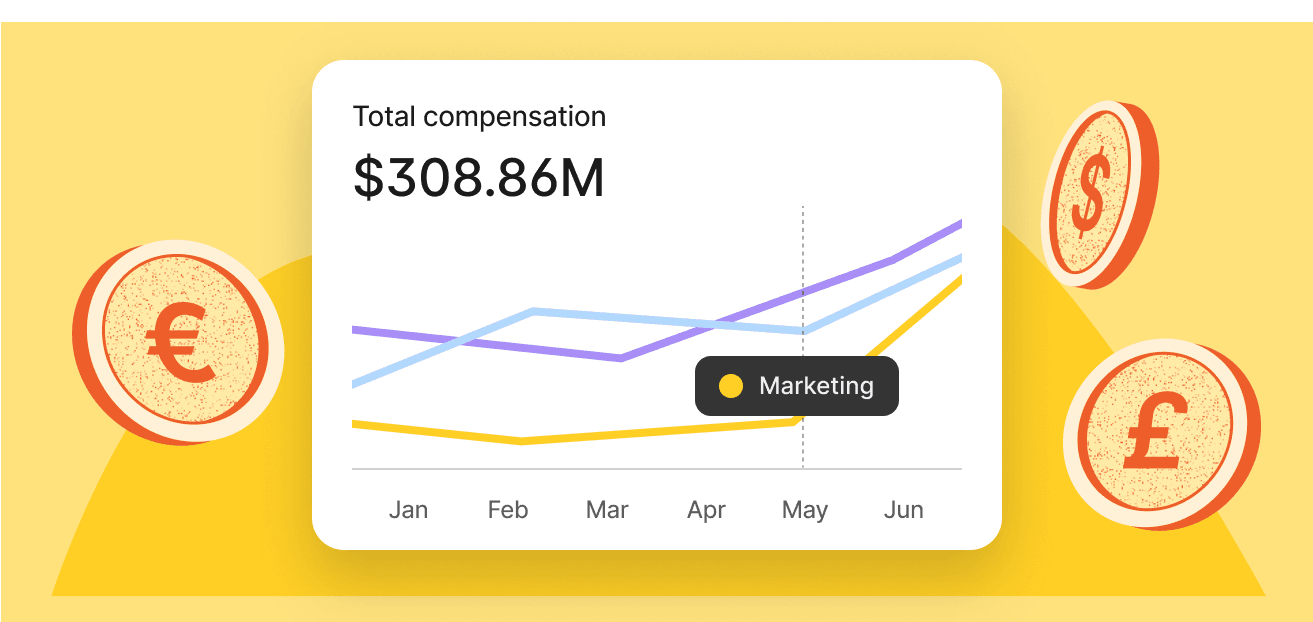Select the Jan month label
Image resolution: width=1313 pixels, height=622 pixels.
click(x=408, y=510)
